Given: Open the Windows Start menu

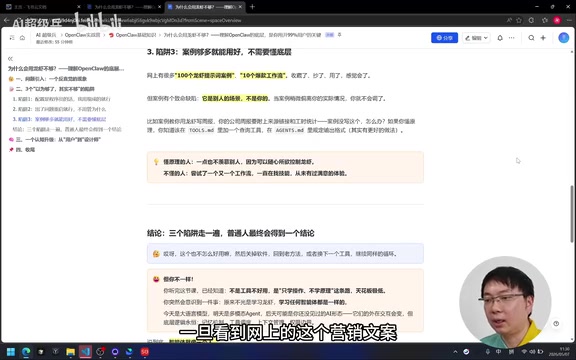Looking at the screenshot, I should pyautogui.click(x=11, y=352).
